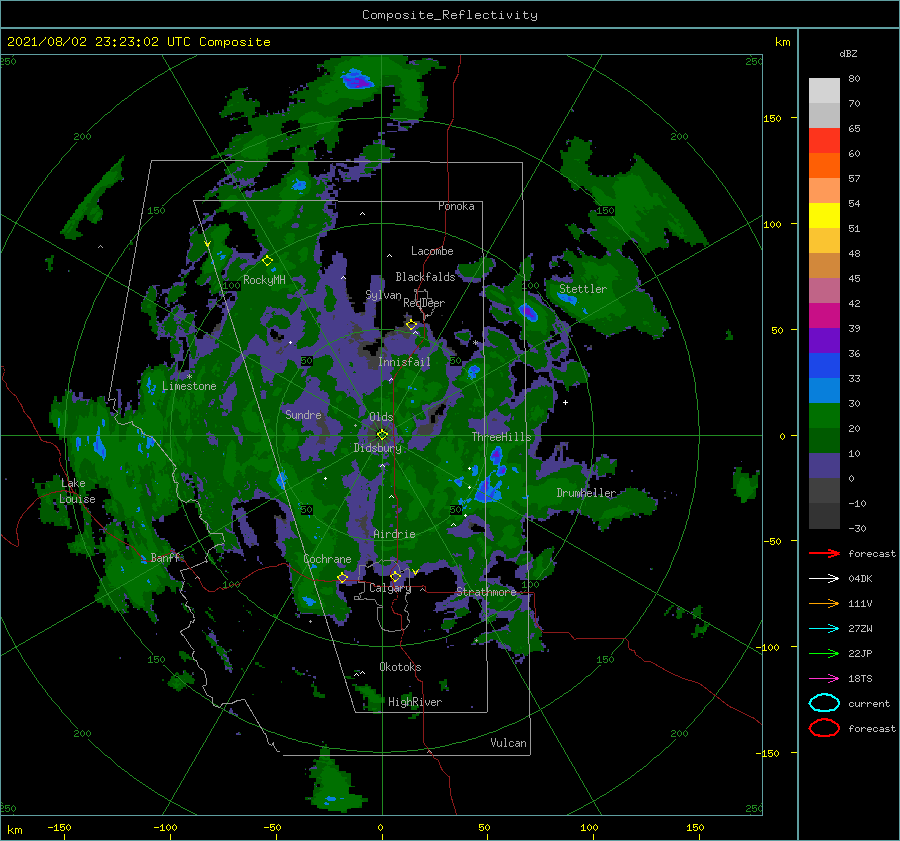This screenshot has width=900, height=841.
Task: Click the 04DK legend text
Action: point(860,579)
